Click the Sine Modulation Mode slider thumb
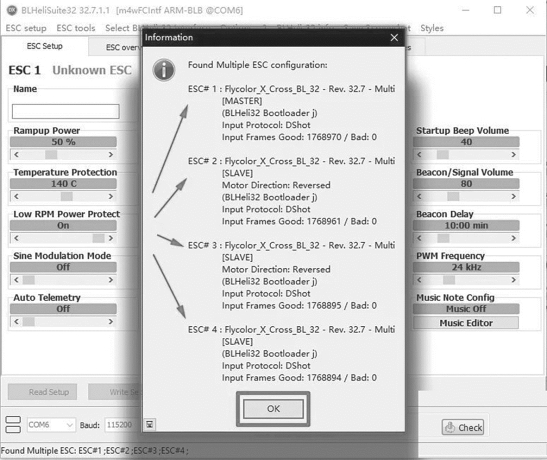This screenshot has height=460, width=547. [29, 280]
